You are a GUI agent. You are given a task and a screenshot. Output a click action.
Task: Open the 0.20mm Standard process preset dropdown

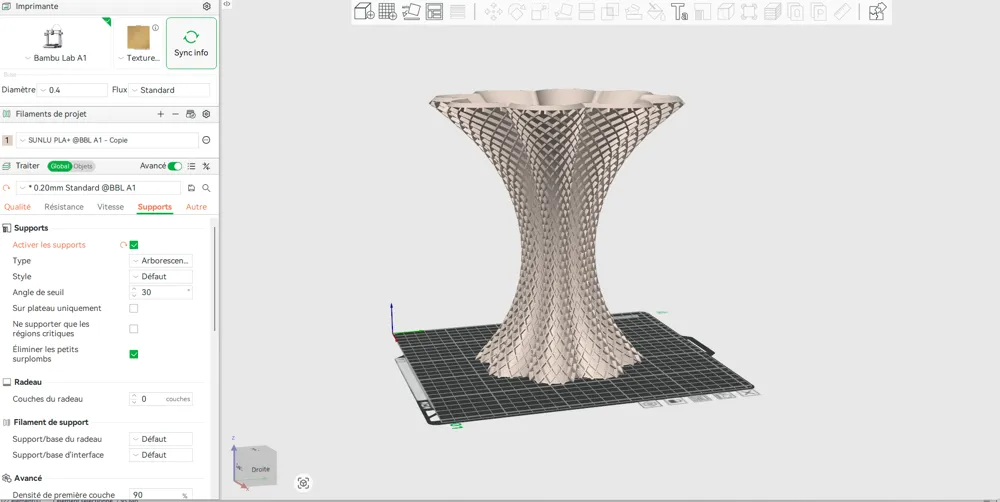tap(98, 188)
